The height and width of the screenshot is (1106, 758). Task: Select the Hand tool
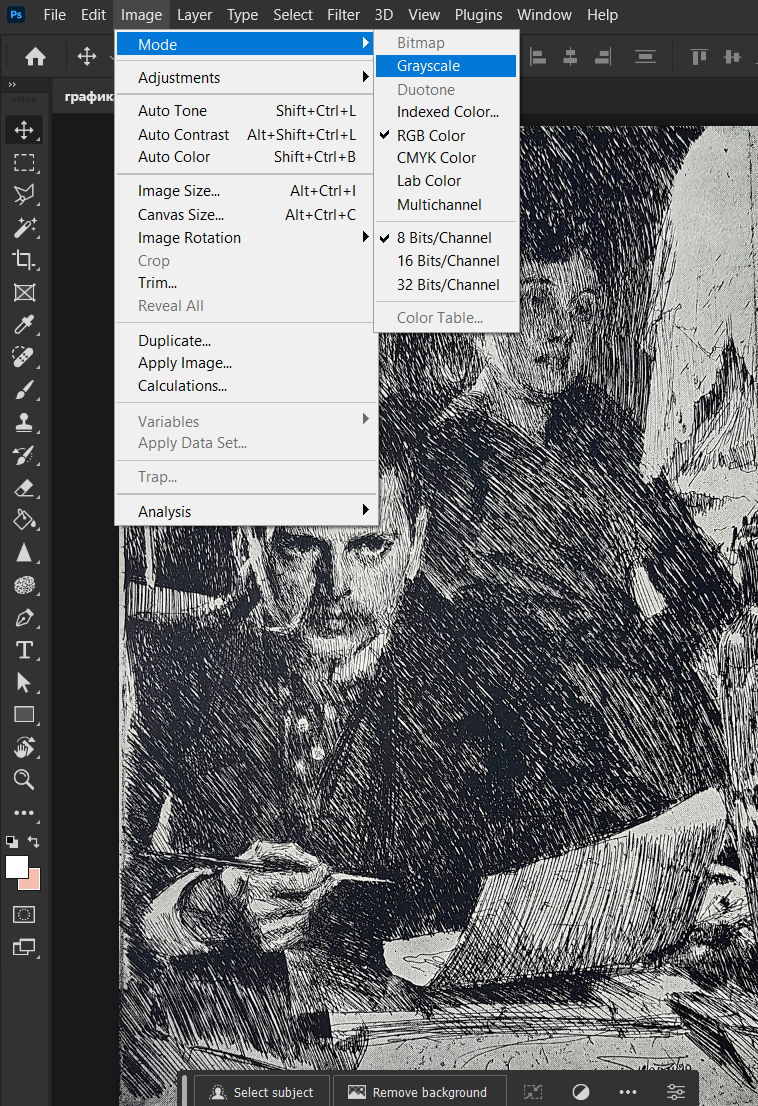[x=24, y=747]
